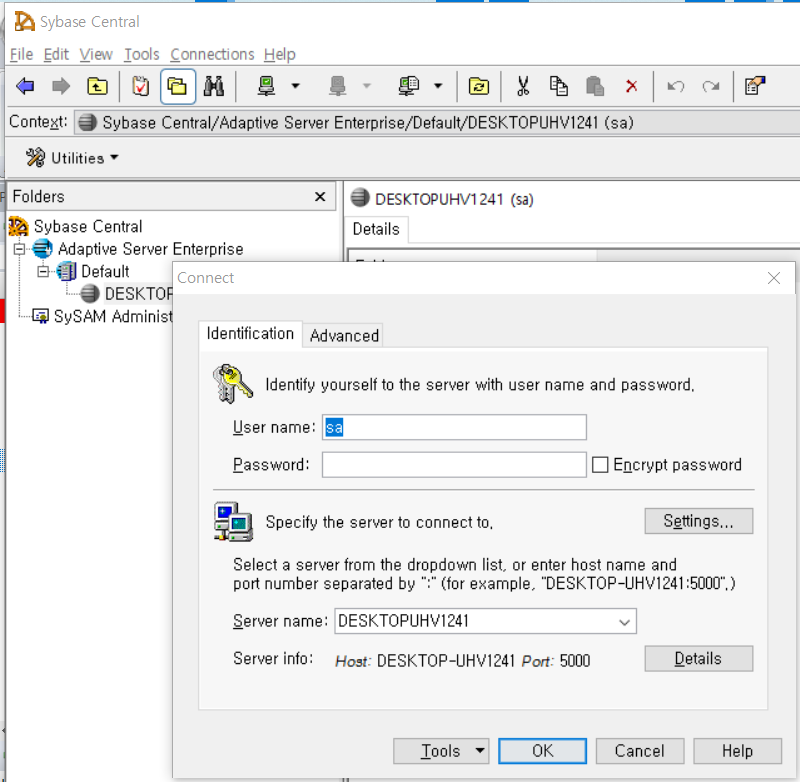This screenshot has width=800, height=782.
Task: Open the connection profiles dropdown arrow
Action: tap(438, 86)
